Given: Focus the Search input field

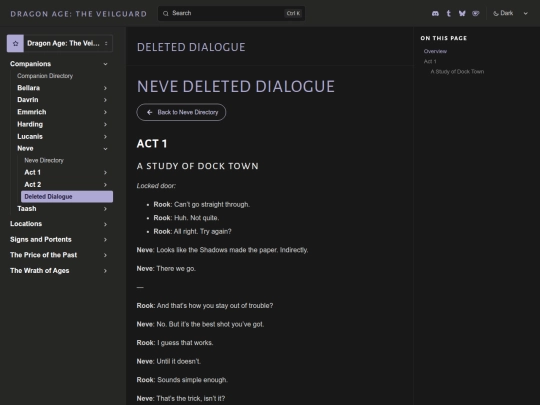Looking at the screenshot, I should pyautogui.click(x=231, y=13).
